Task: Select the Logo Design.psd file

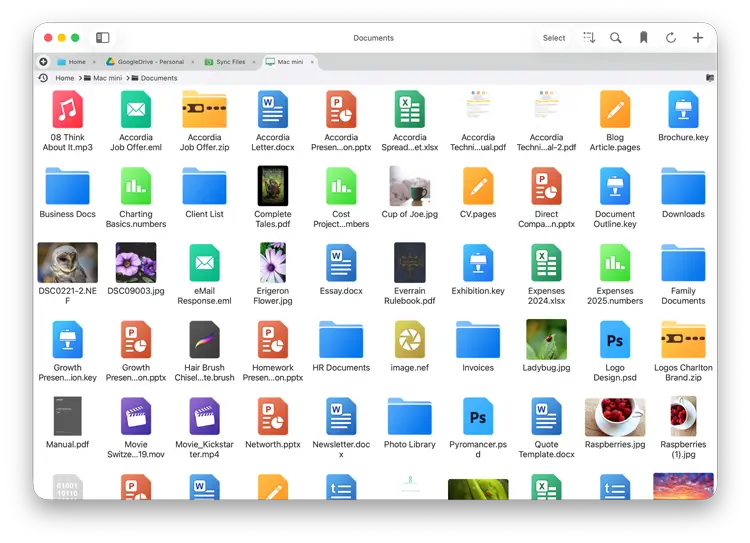Action: (x=615, y=340)
